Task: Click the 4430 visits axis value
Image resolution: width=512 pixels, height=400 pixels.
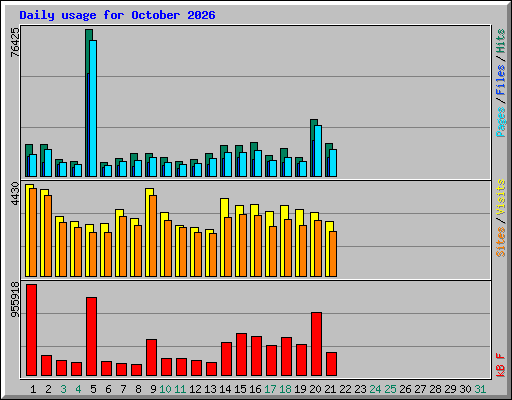Action: 15,193
